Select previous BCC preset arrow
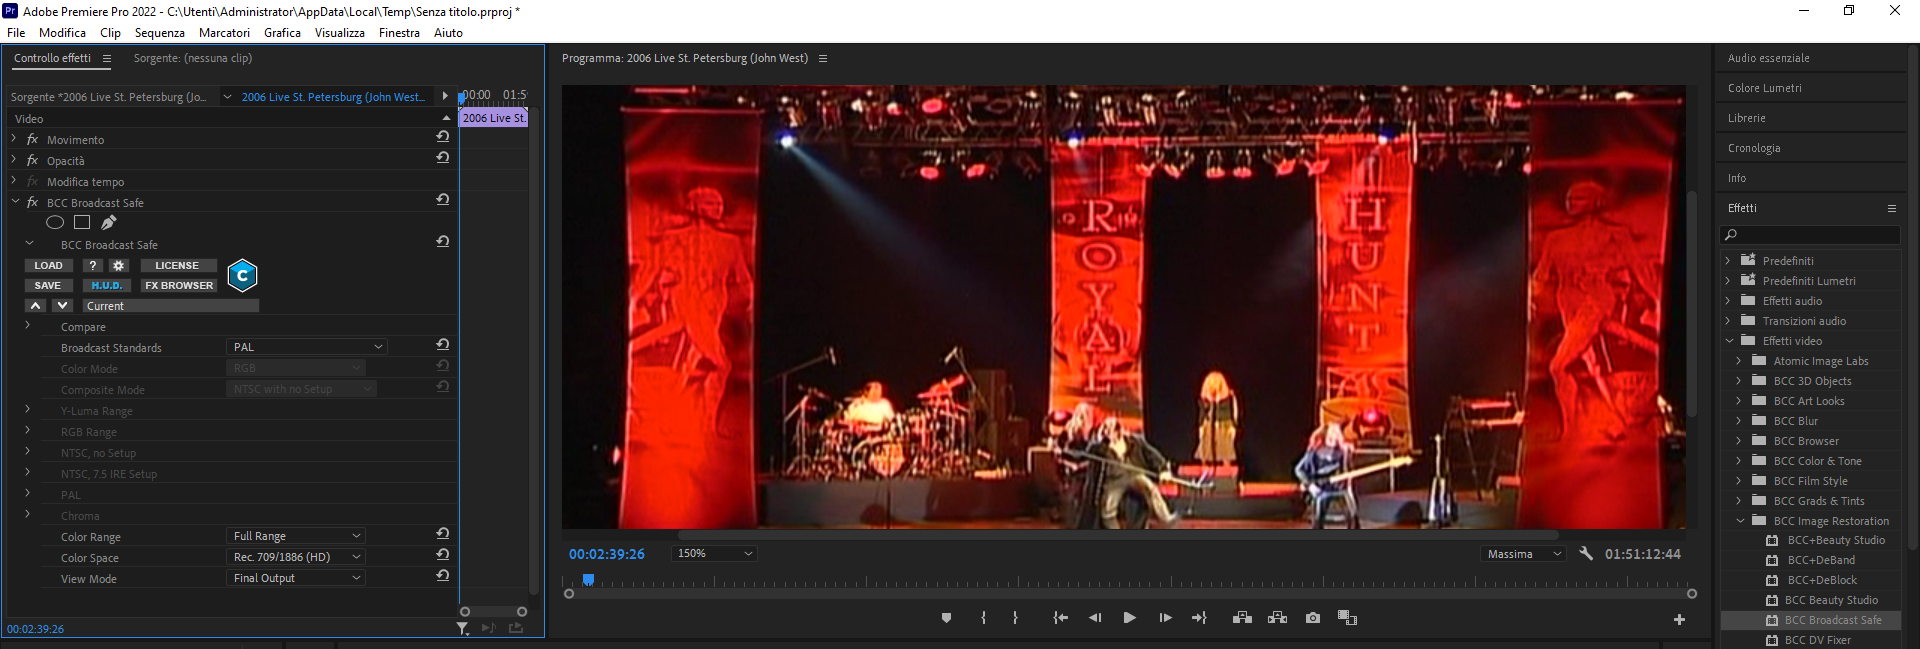 [35, 305]
